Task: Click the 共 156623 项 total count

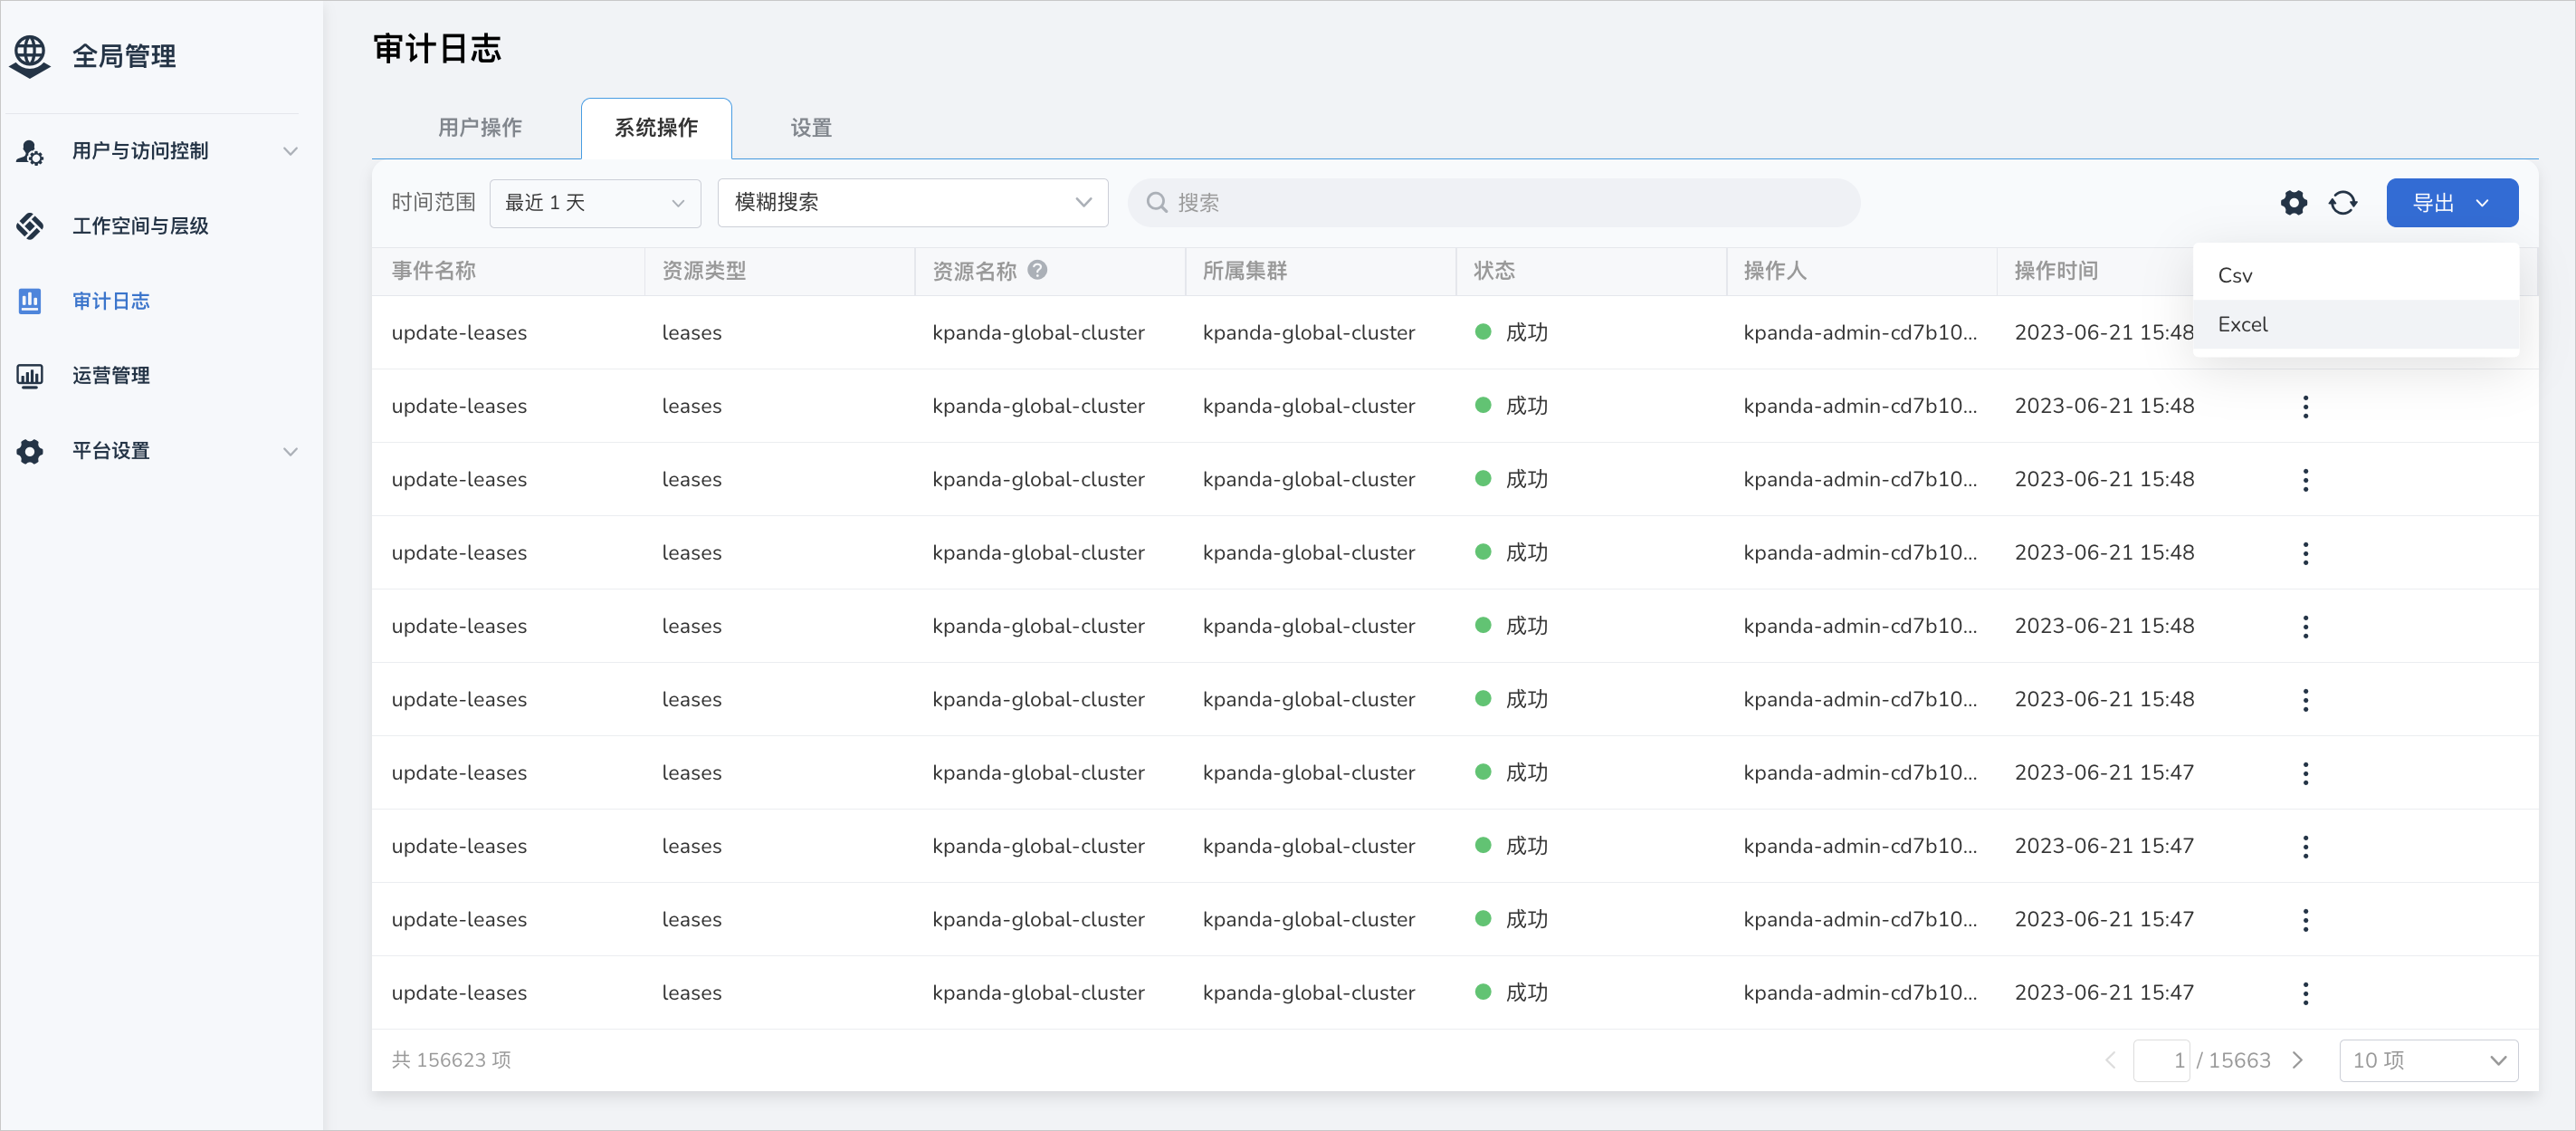Action: [451, 1060]
